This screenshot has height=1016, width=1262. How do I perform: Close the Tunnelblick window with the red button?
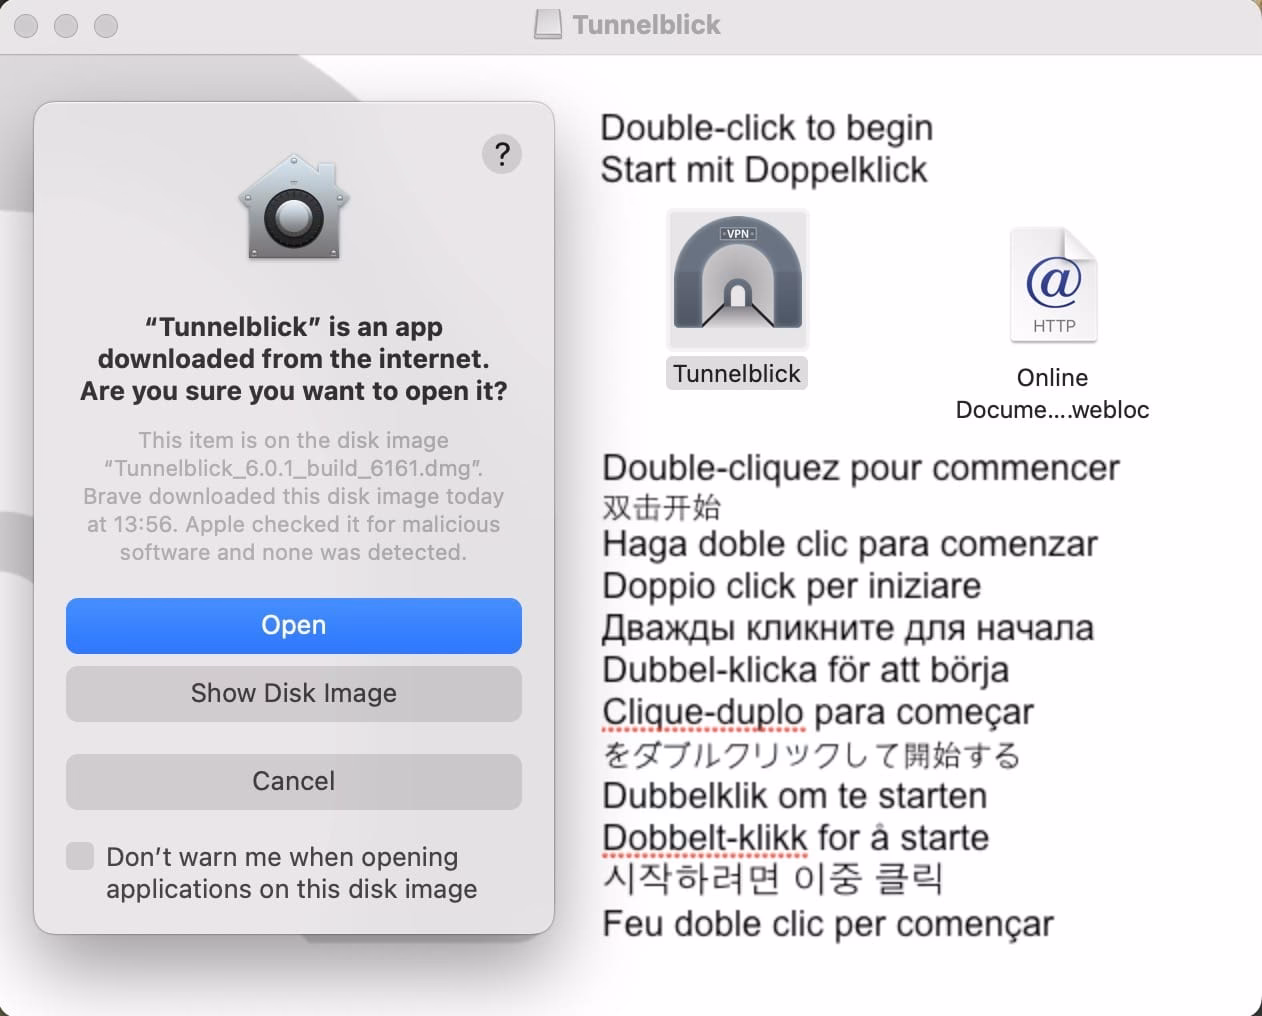(26, 26)
